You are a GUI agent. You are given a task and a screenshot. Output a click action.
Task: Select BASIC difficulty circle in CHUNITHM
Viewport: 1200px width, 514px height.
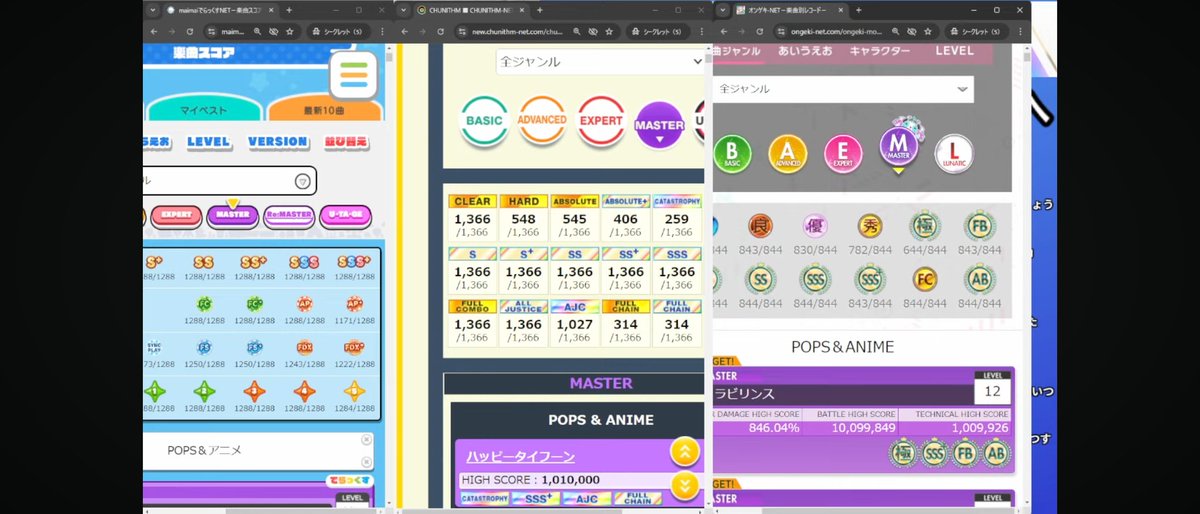point(484,121)
